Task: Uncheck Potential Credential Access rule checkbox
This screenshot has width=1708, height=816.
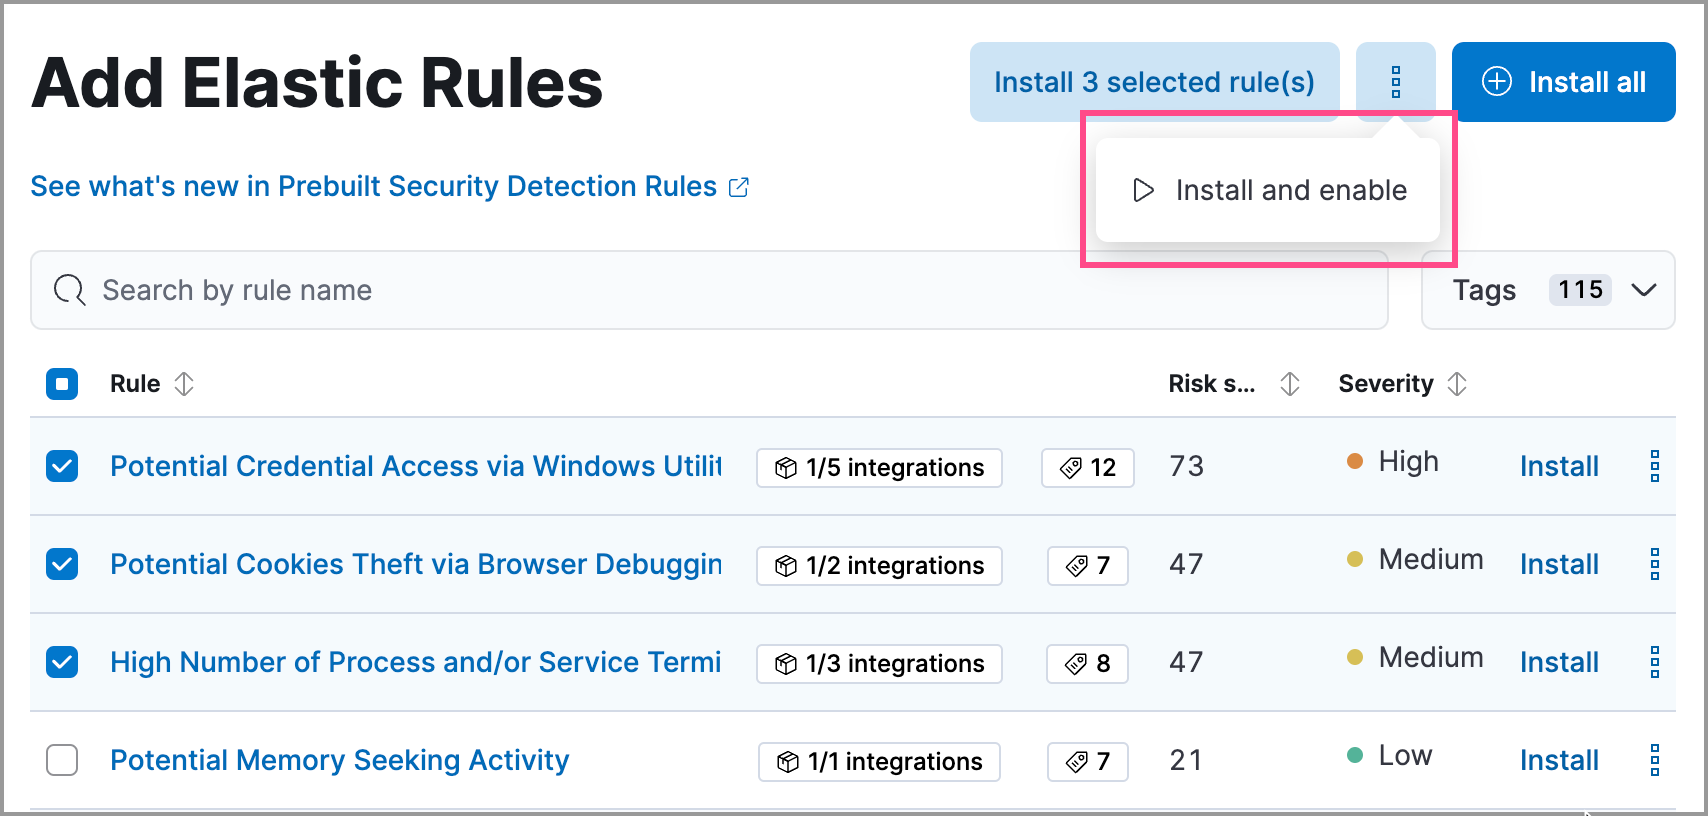Action: [62, 466]
